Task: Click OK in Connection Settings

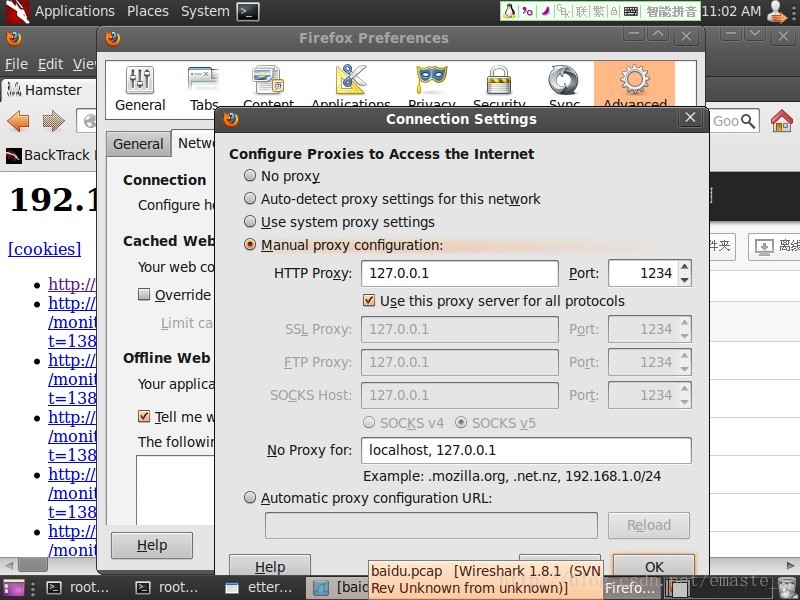Action: (654, 567)
